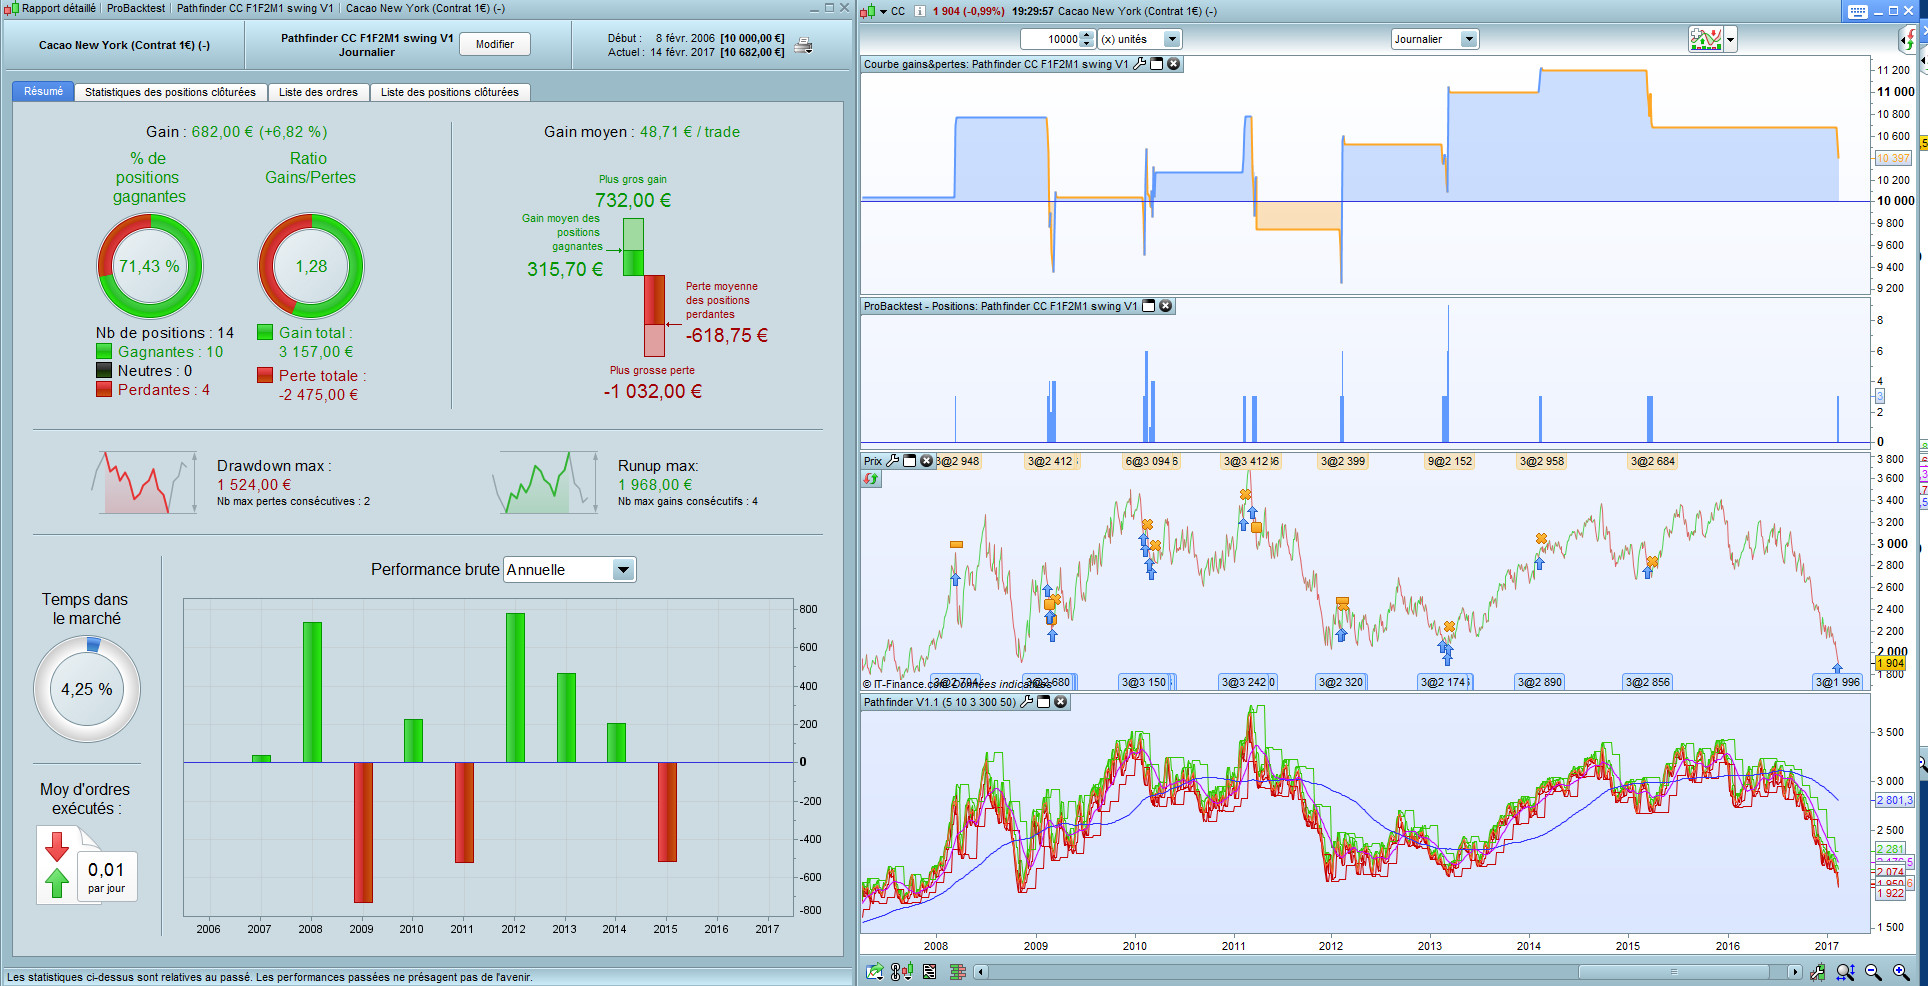Click scroll right arrow on chart scrollbar
The width and height of the screenshot is (1928, 986).
(x=1795, y=972)
